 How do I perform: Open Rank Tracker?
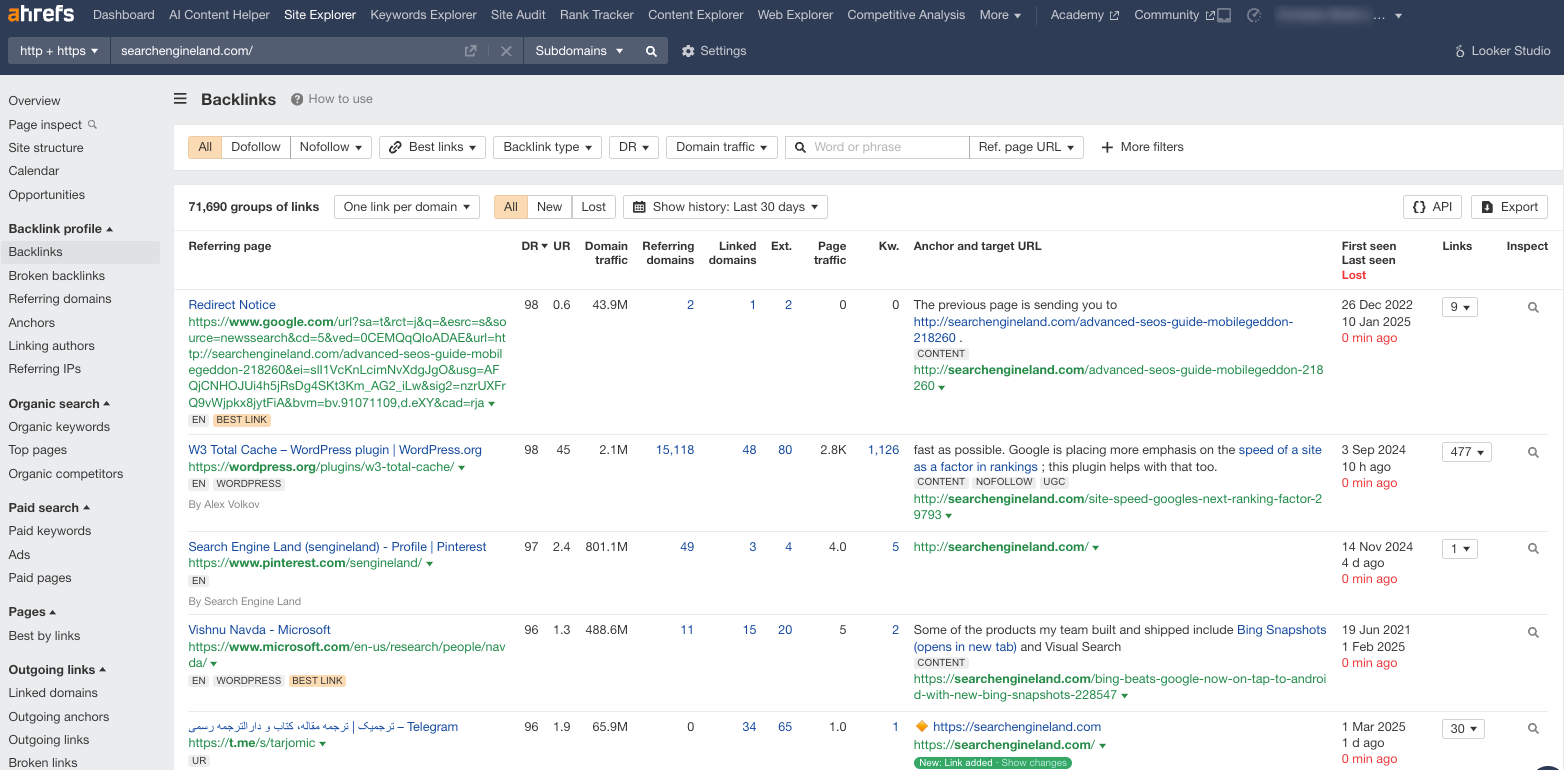(x=597, y=15)
